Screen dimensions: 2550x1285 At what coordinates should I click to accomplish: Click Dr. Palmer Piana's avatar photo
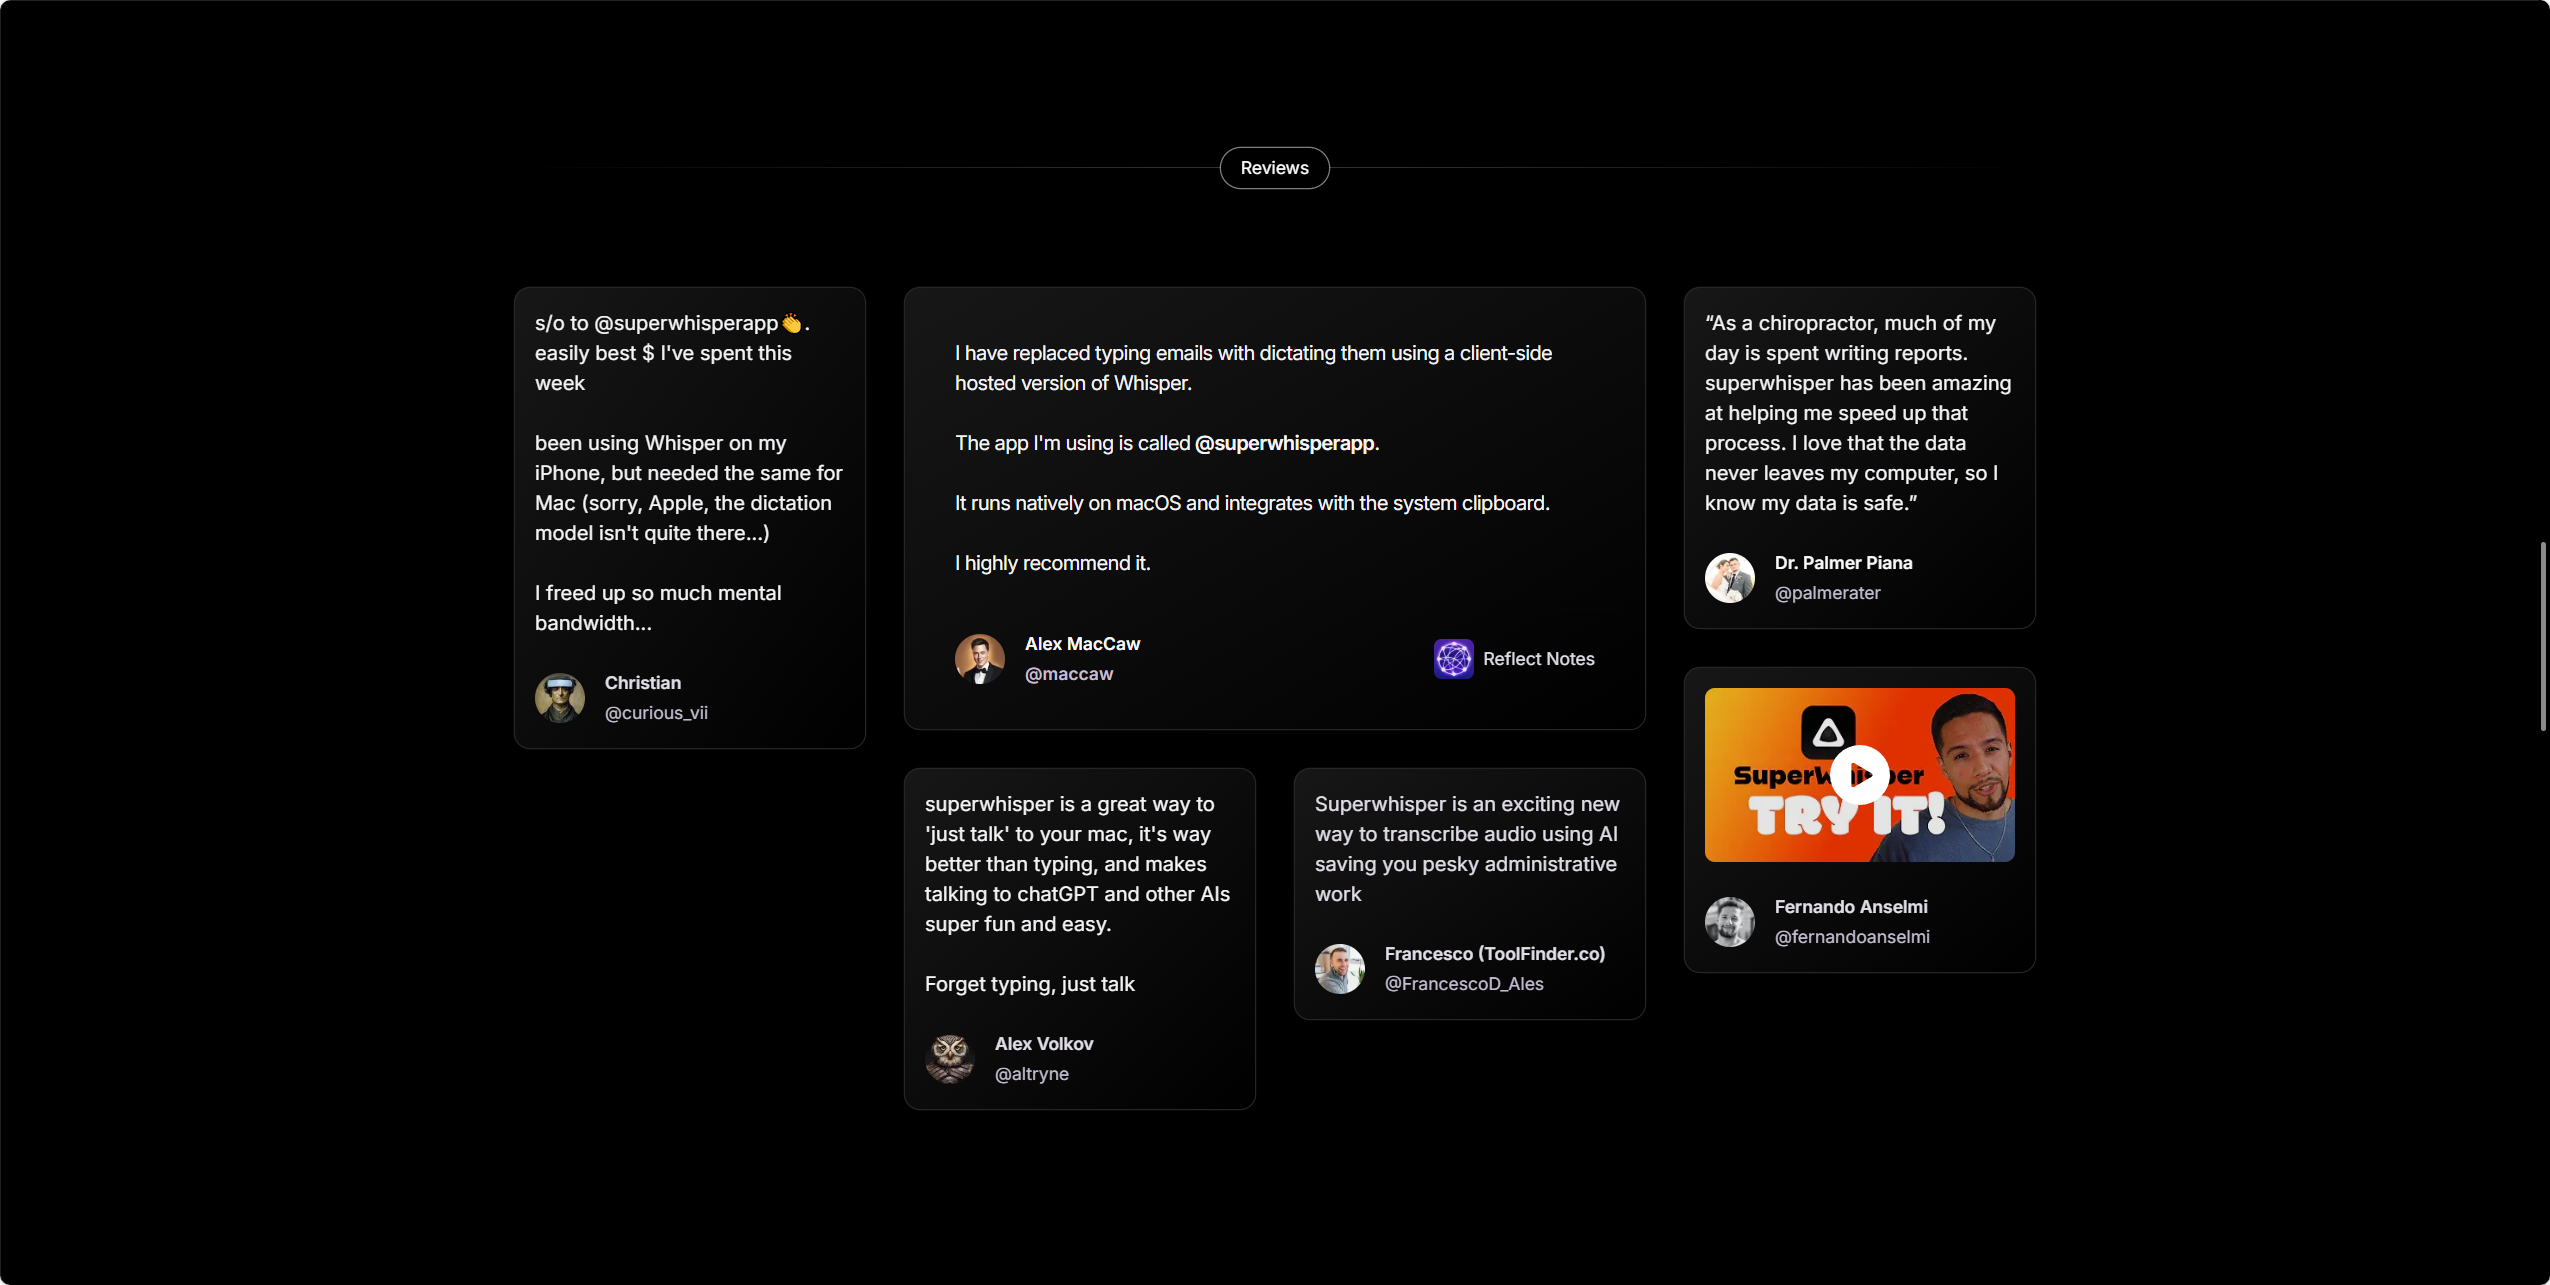(x=1730, y=578)
